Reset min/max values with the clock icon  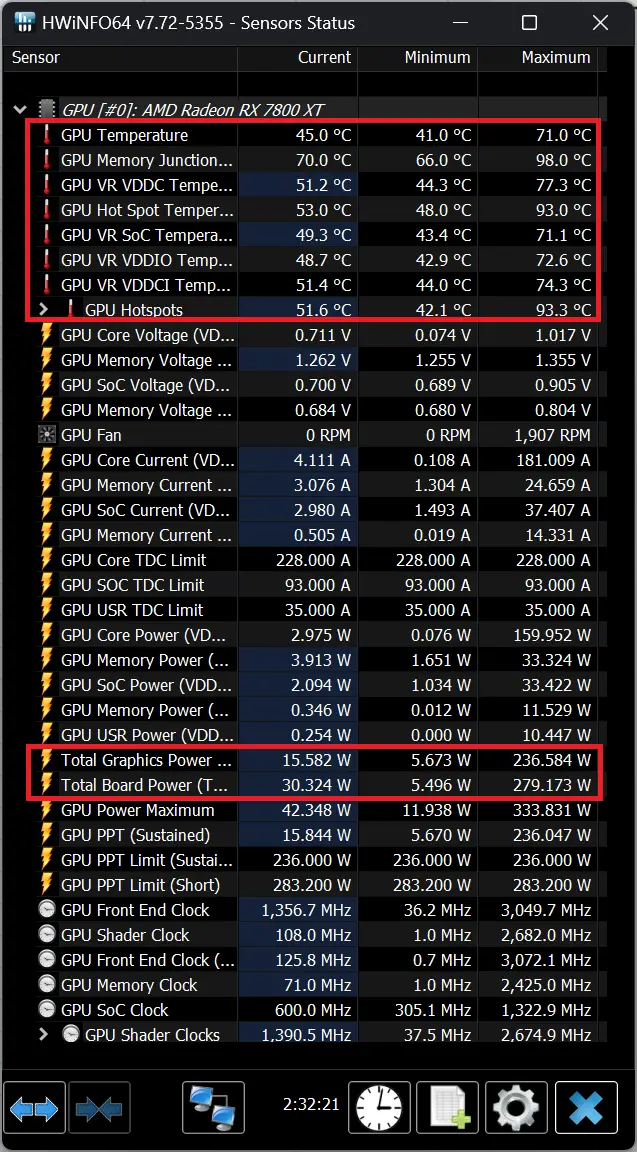point(378,1109)
